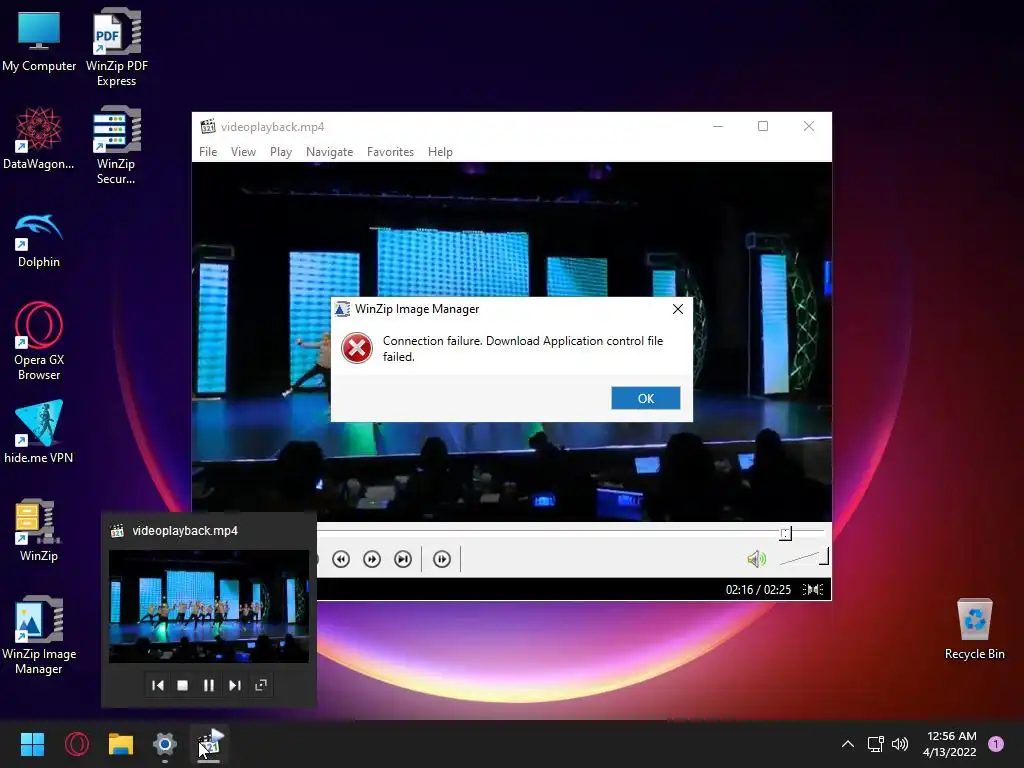Open the Favorites menu
The image size is (1024, 768).
tap(390, 152)
